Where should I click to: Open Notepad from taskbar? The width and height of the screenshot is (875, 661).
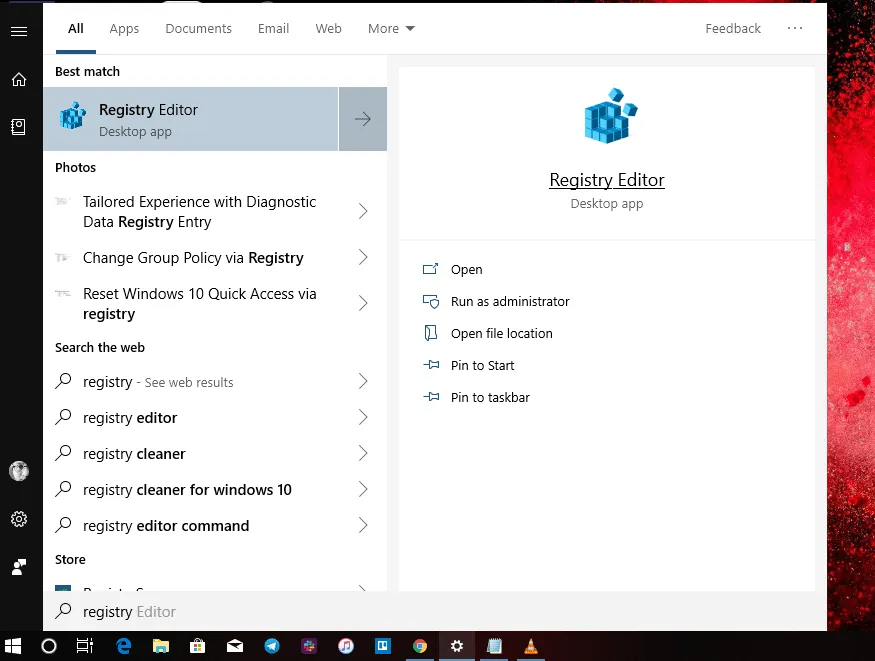coord(494,646)
